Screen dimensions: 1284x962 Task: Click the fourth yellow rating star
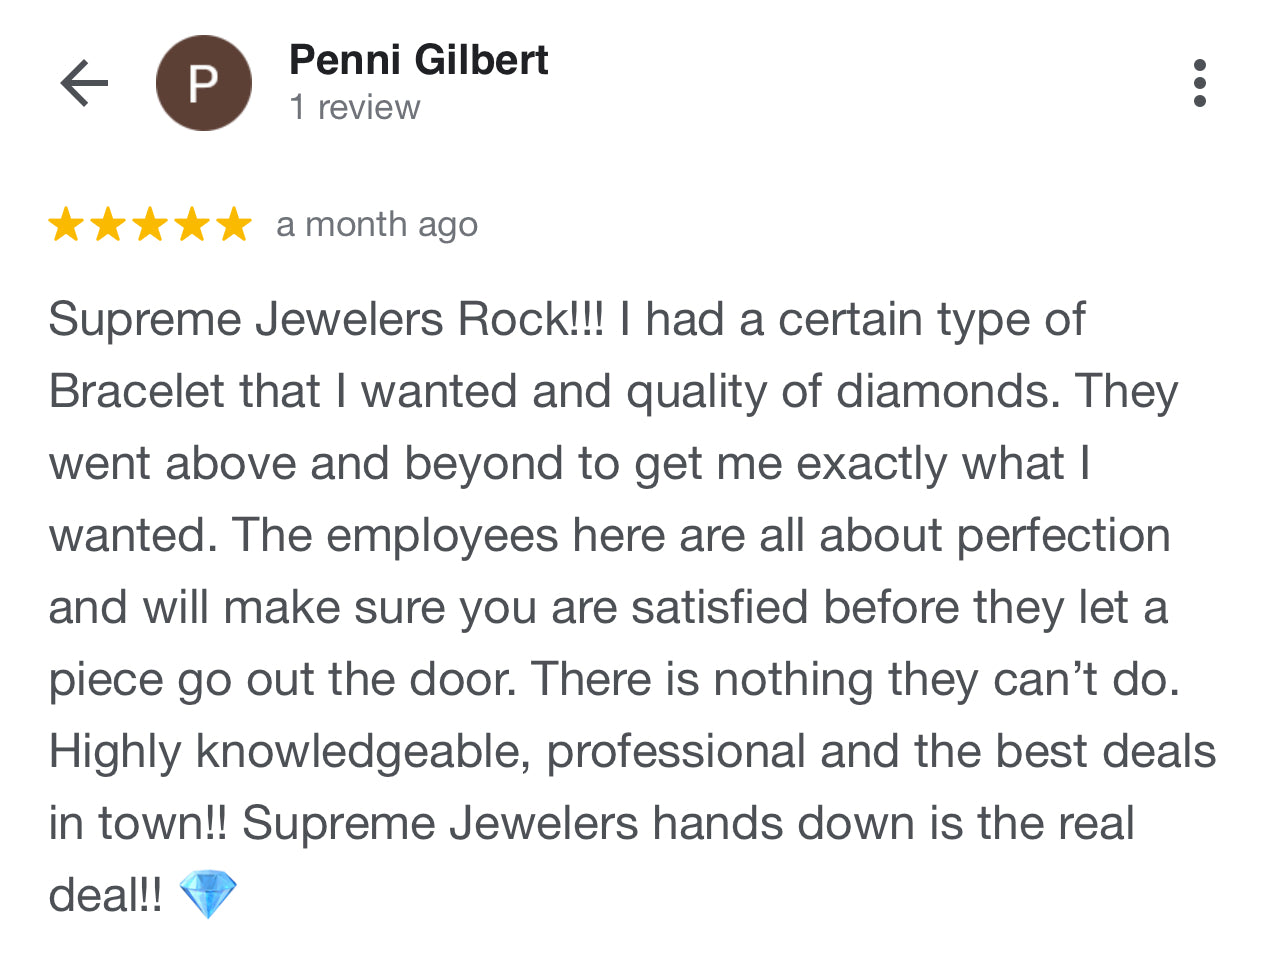192,225
